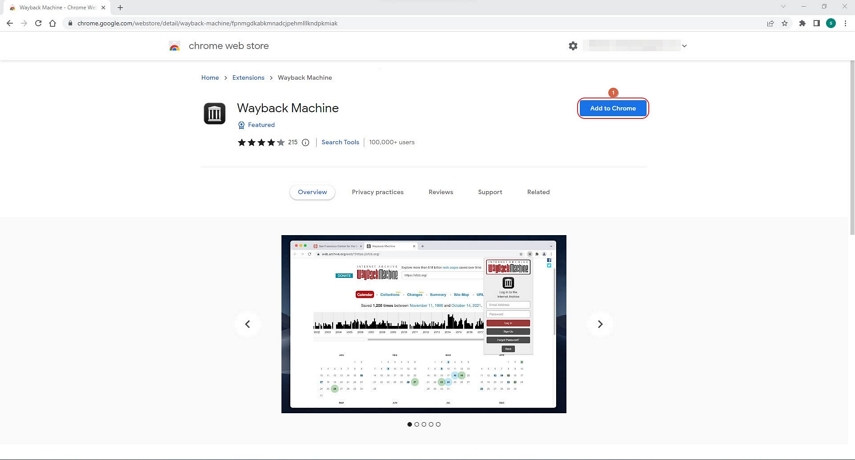Select the third carousel dot
Screen dimensions: 855x460
424,425
